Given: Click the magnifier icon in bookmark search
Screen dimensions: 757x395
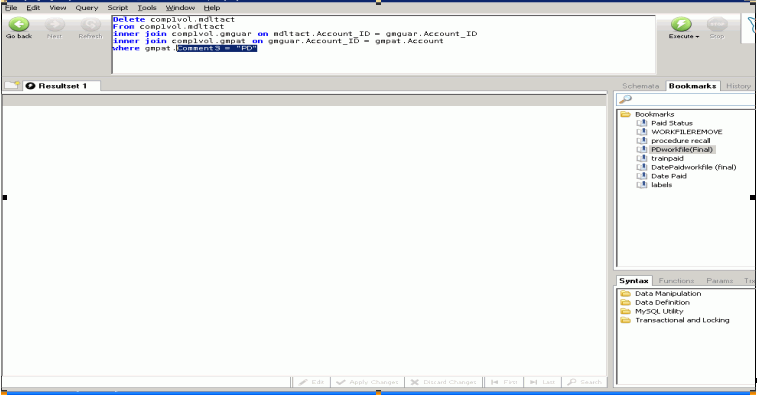Looking at the screenshot, I should point(625,99).
